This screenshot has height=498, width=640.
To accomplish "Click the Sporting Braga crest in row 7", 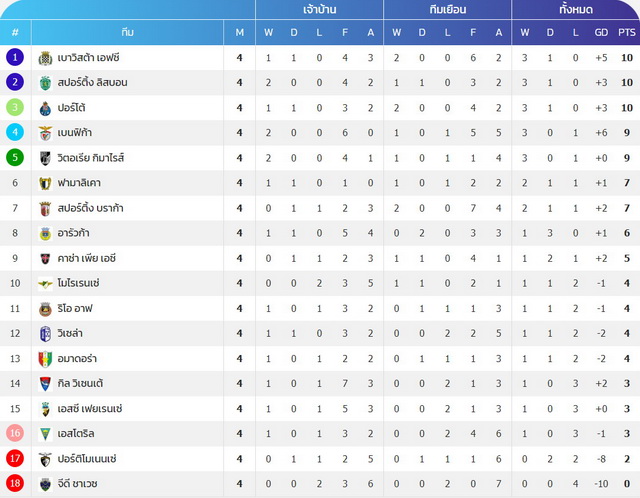I will (45, 209).
